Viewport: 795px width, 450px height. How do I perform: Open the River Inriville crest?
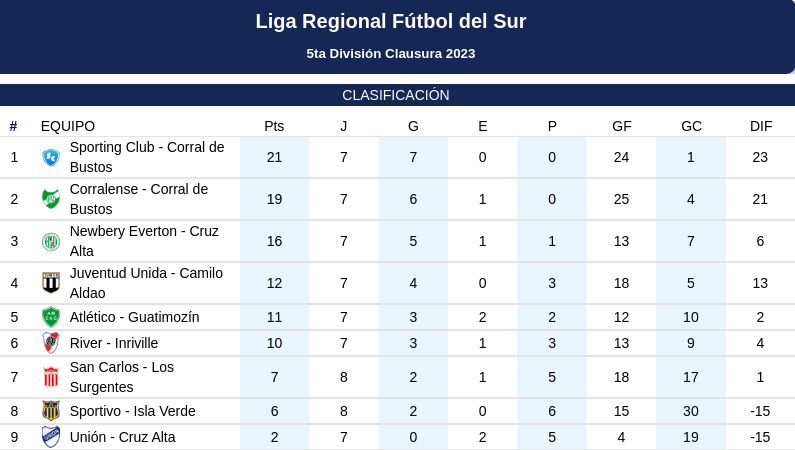click(51, 343)
